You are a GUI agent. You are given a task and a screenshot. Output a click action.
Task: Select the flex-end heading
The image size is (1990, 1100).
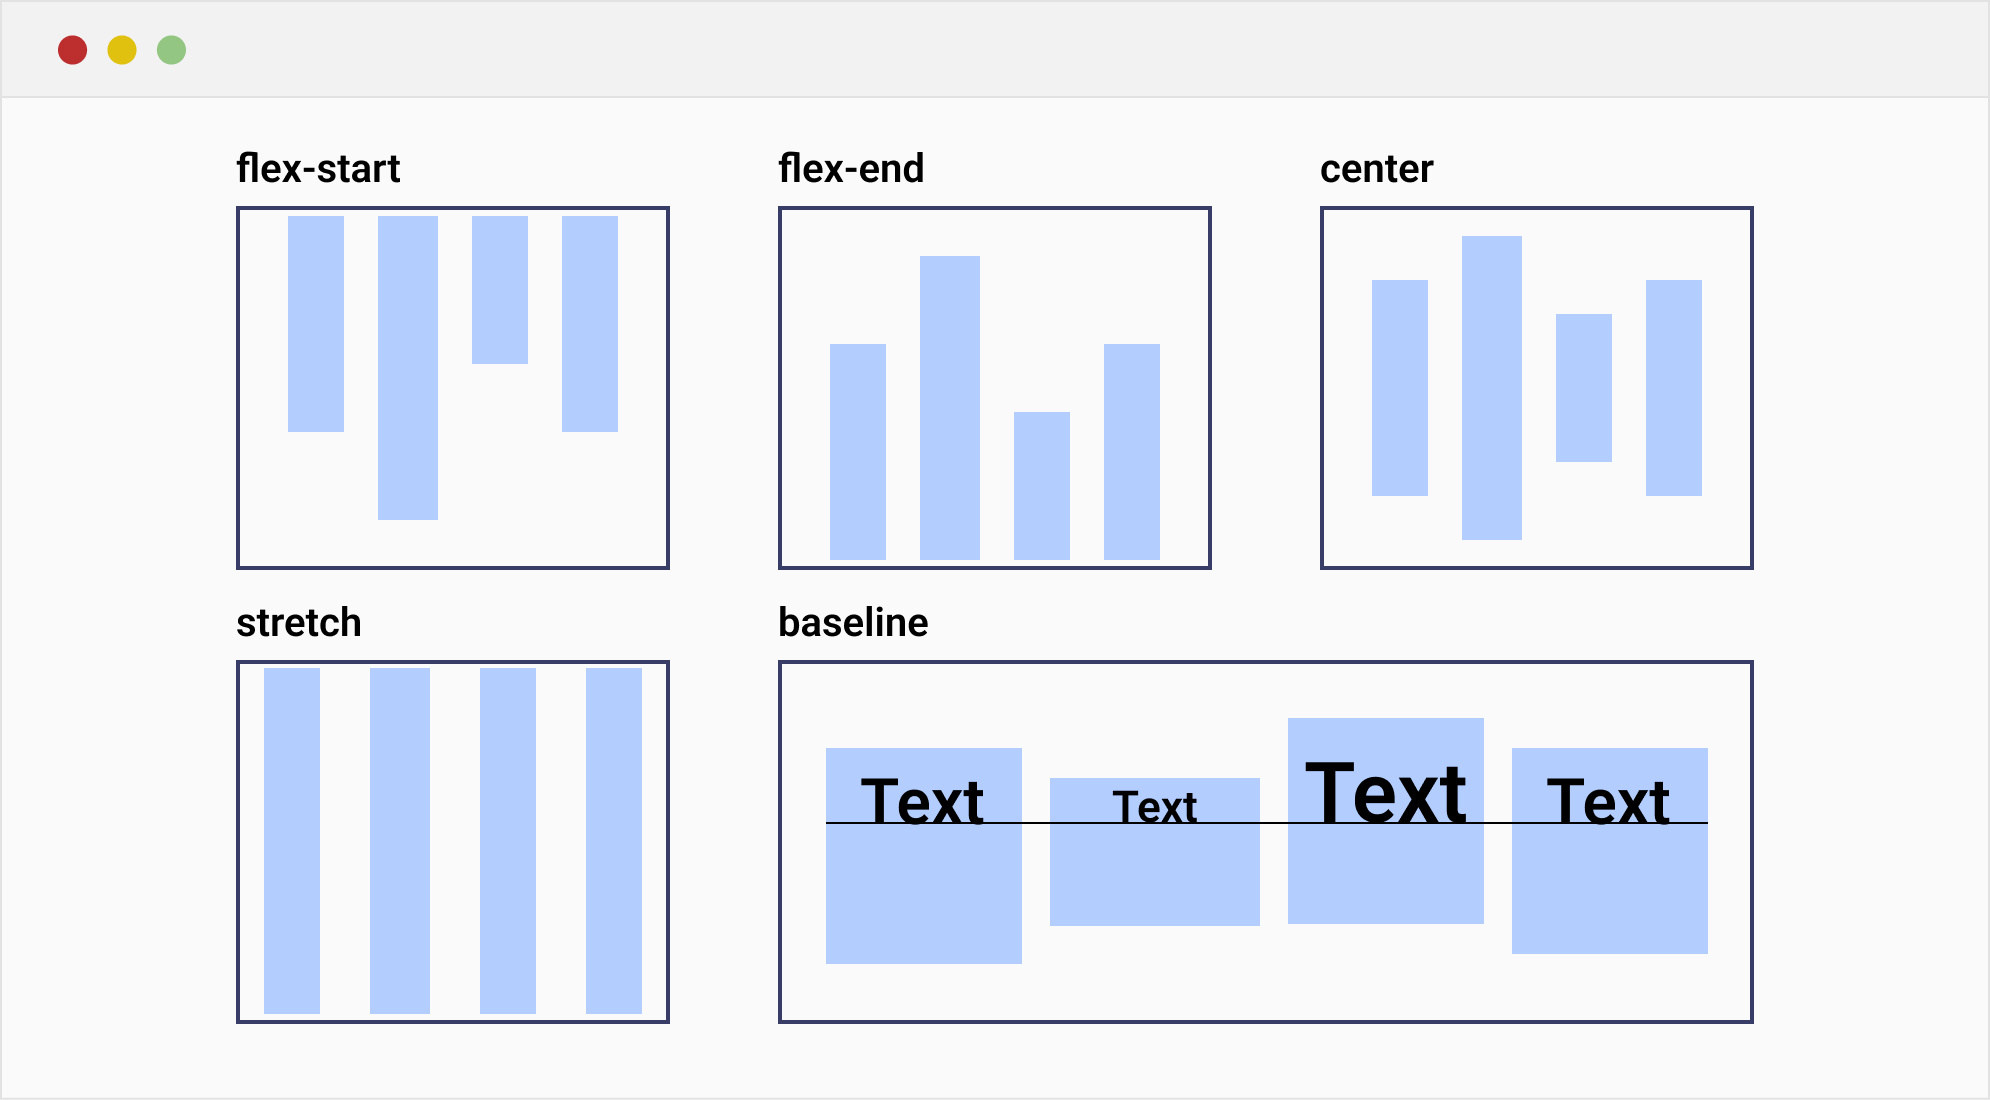(851, 169)
